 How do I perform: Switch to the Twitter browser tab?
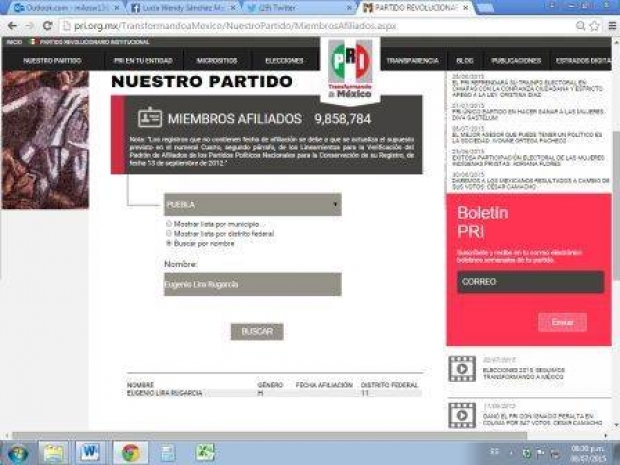click(x=297, y=8)
